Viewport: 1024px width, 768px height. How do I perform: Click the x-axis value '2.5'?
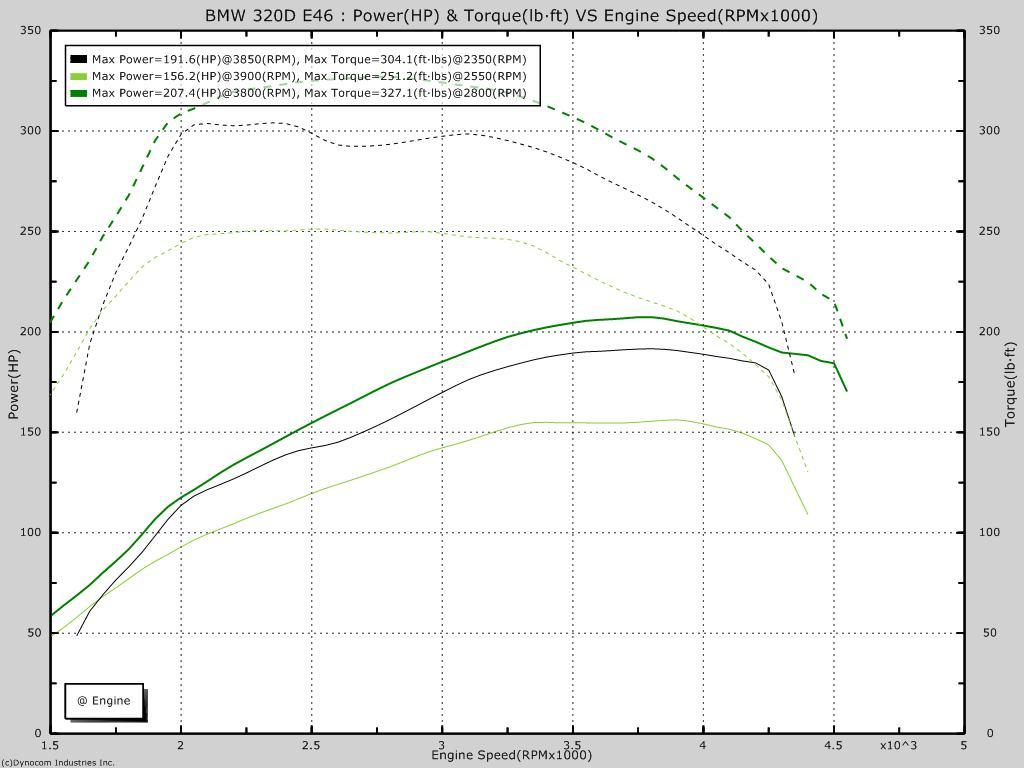click(x=312, y=745)
